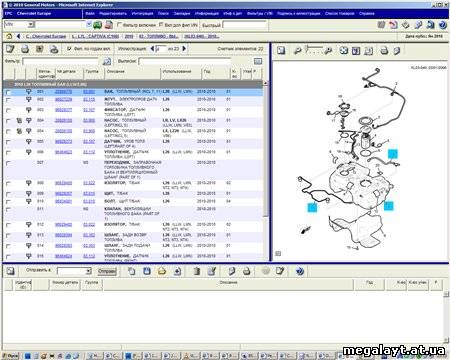Click the printer icon in illustration toolbar
Image resolution: width=450 pixels, height=360 pixels.
[384, 51]
